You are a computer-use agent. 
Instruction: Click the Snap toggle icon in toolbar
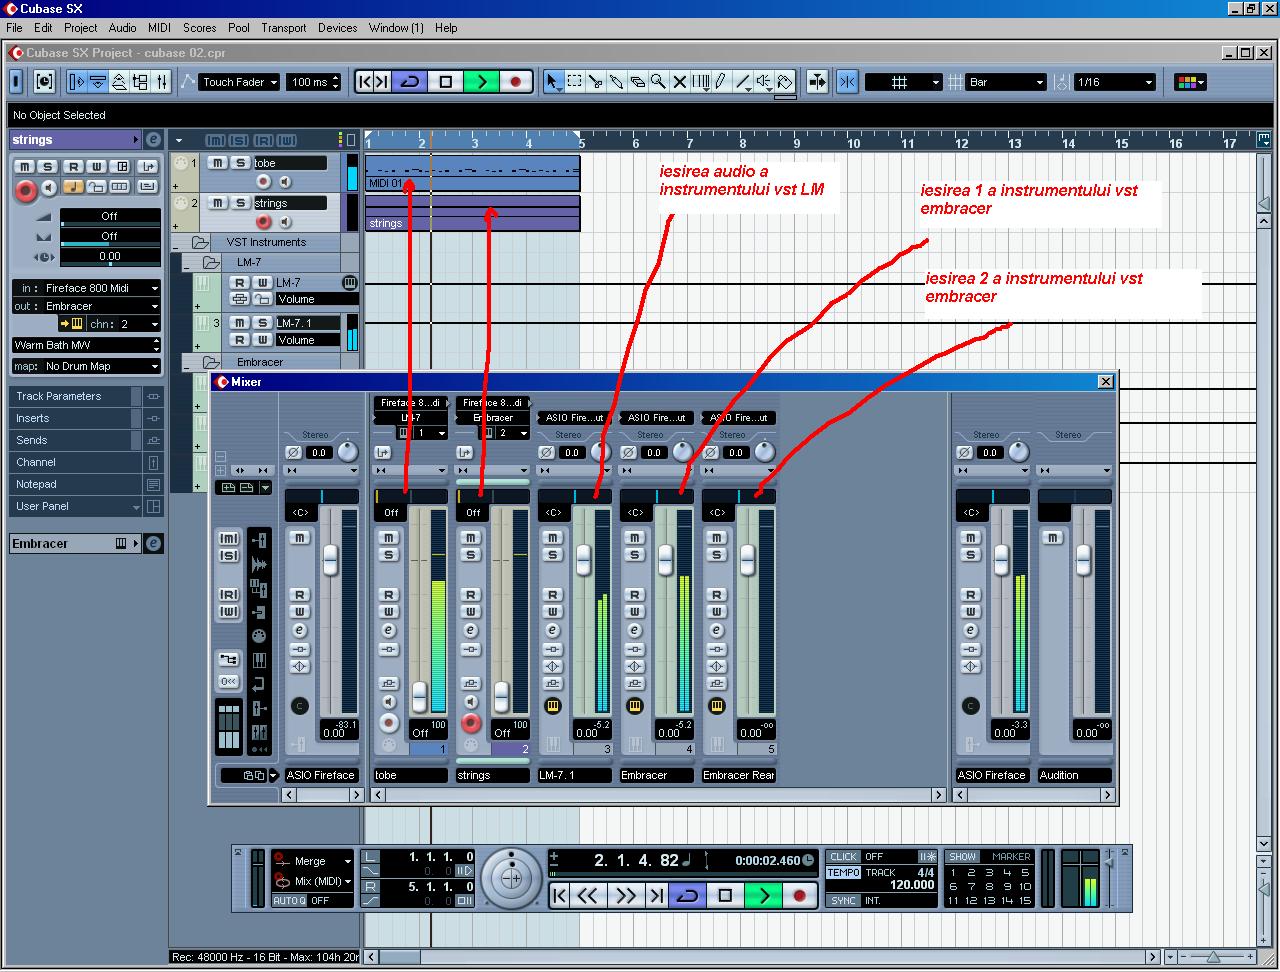[x=847, y=82]
